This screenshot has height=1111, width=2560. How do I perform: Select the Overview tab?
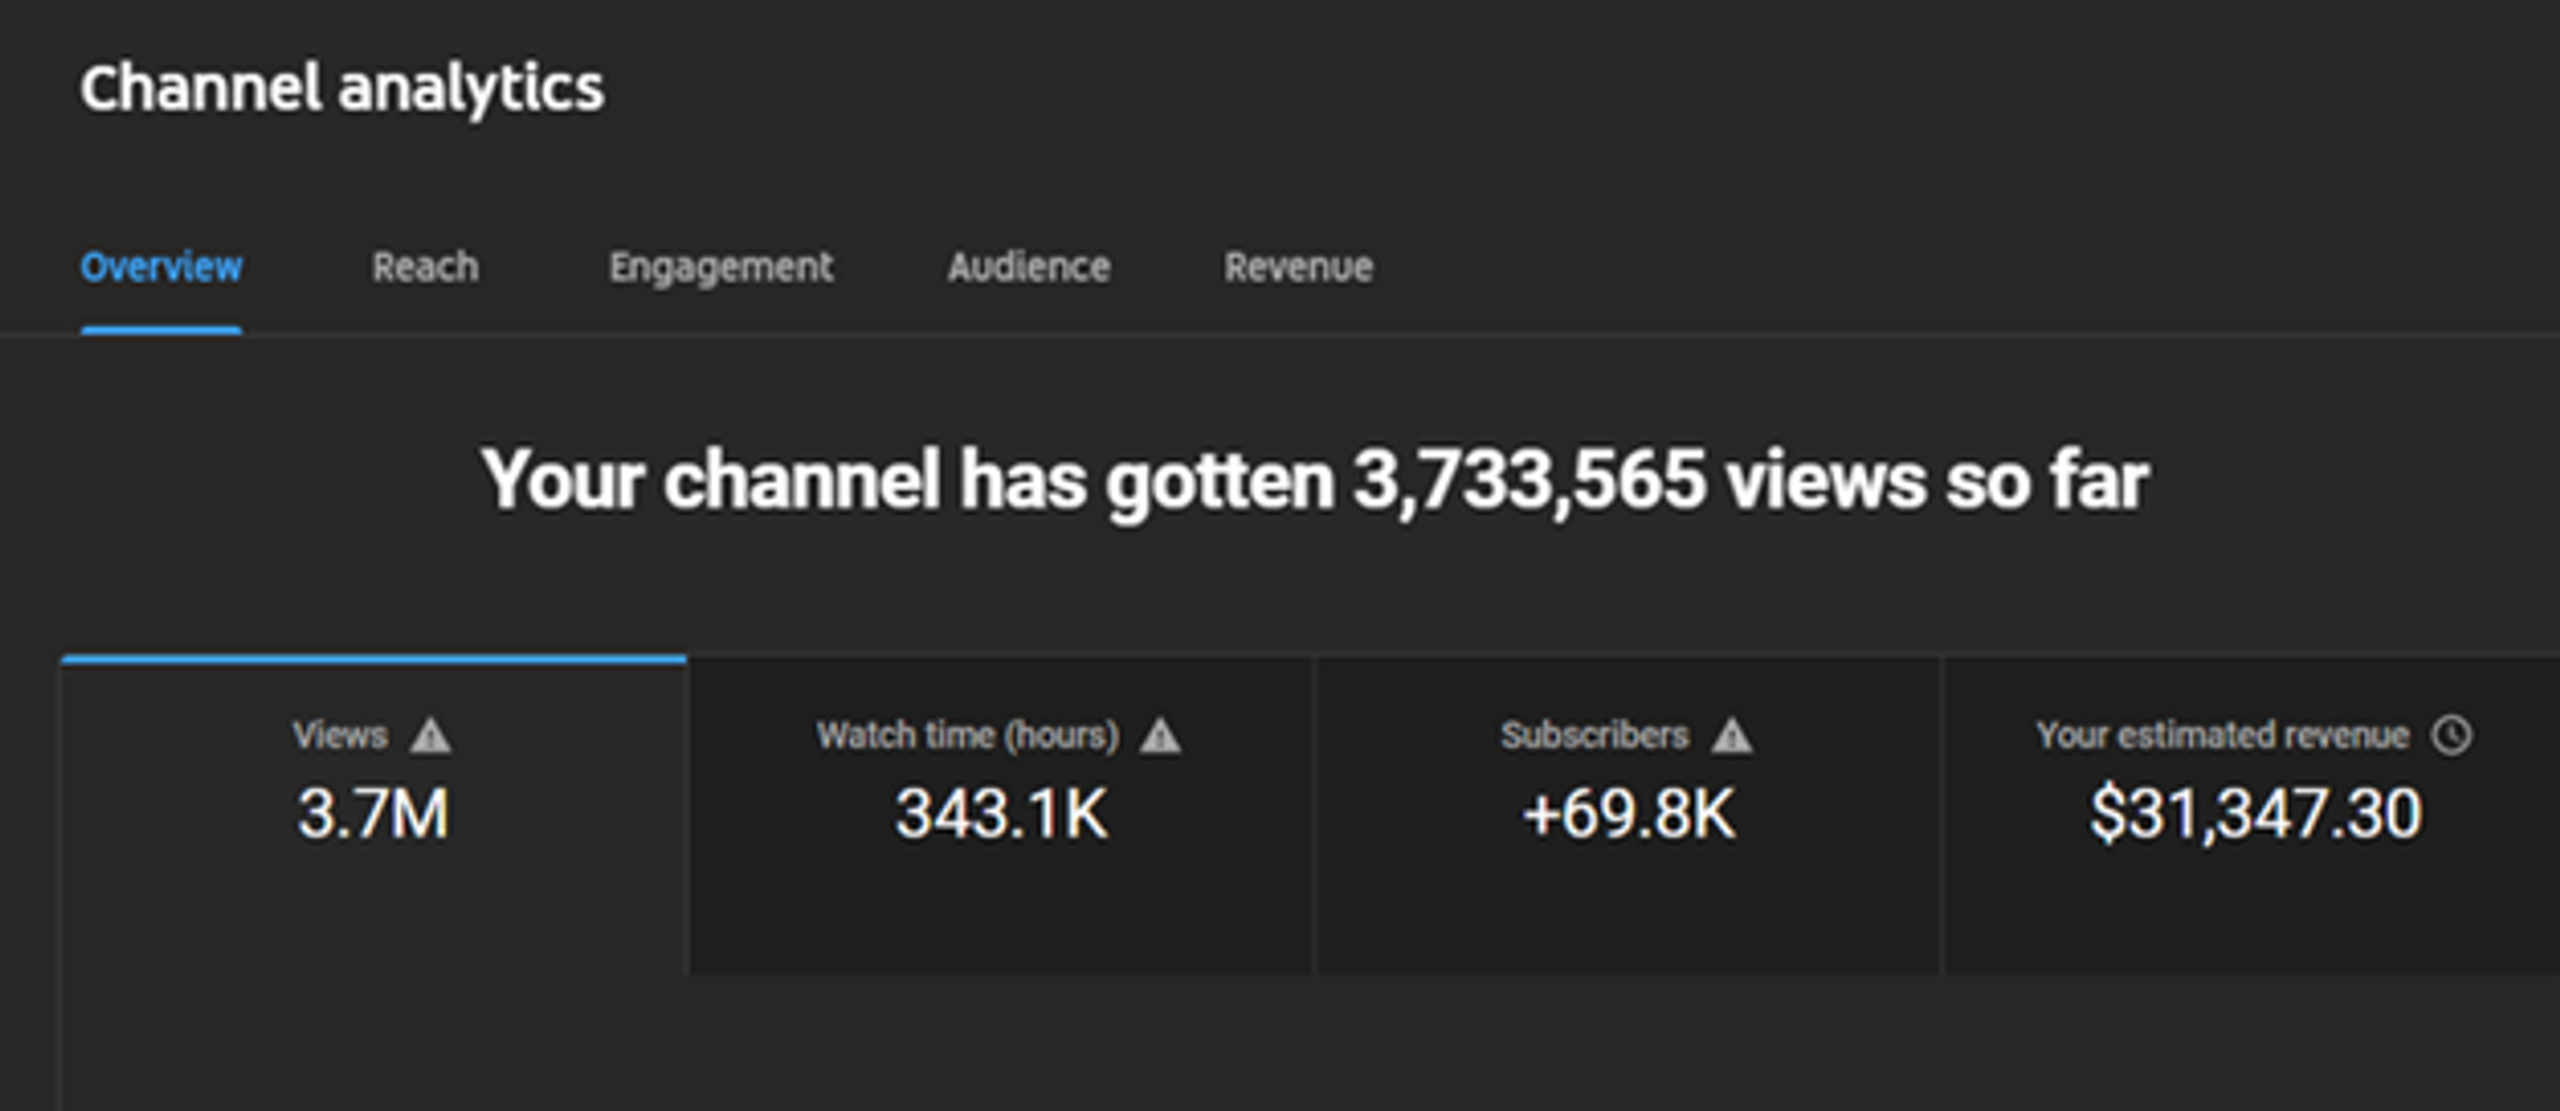click(x=161, y=267)
